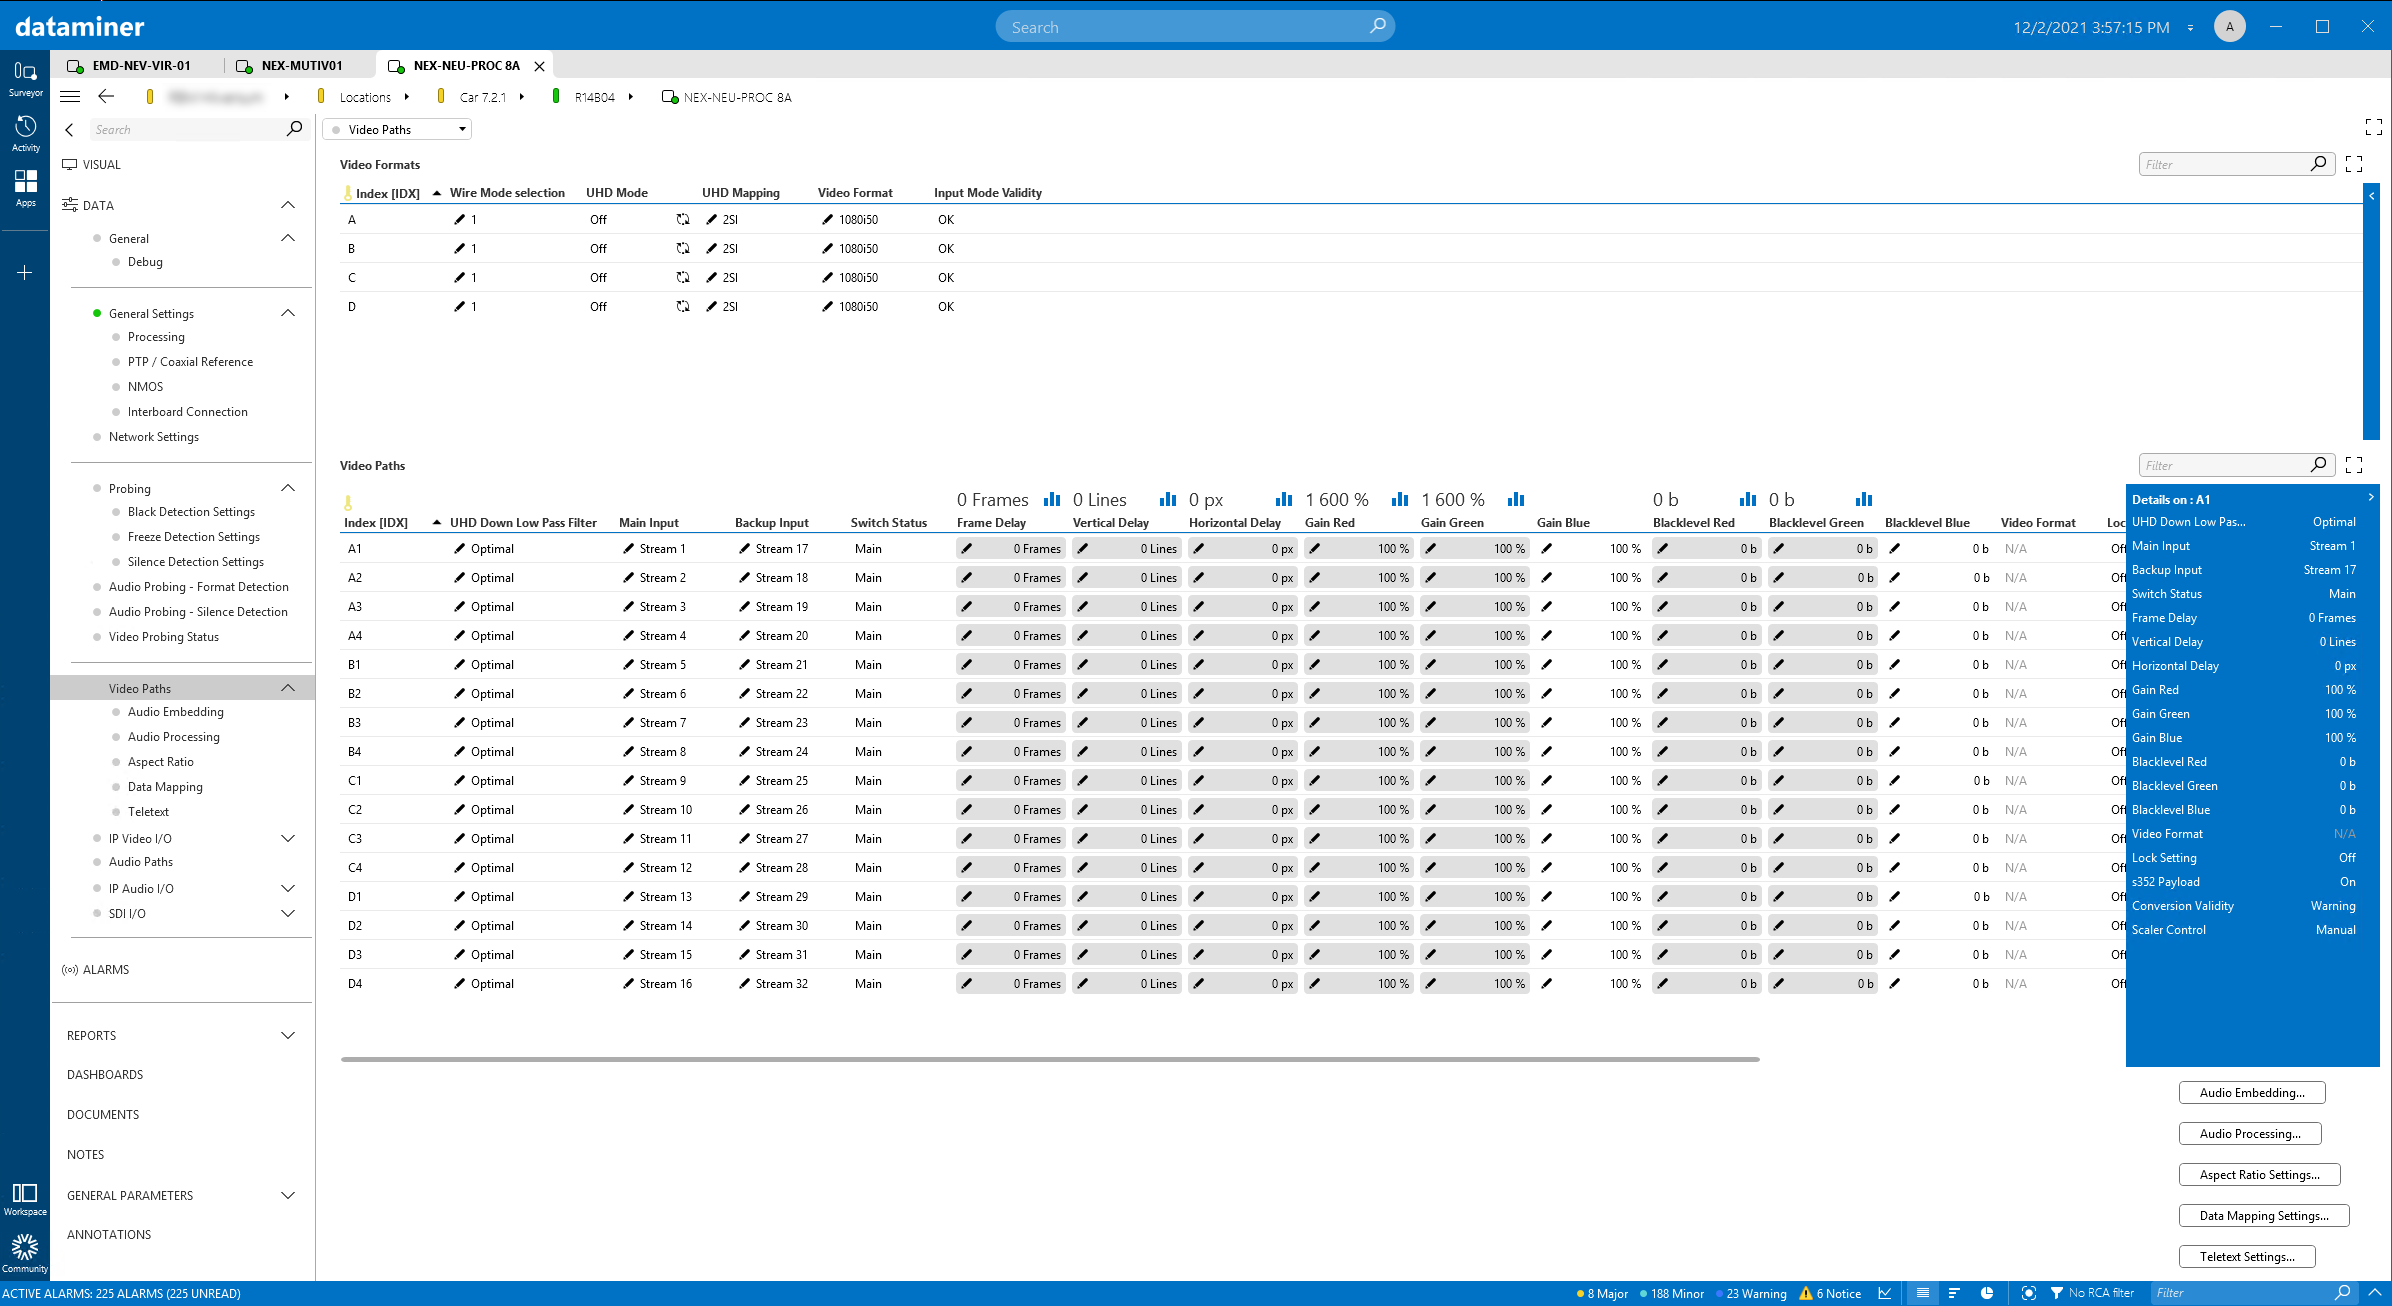Screen dimensions: 2392x1306
Task: Click the Frame Delay histogram icon
Action: [1052, 499]
